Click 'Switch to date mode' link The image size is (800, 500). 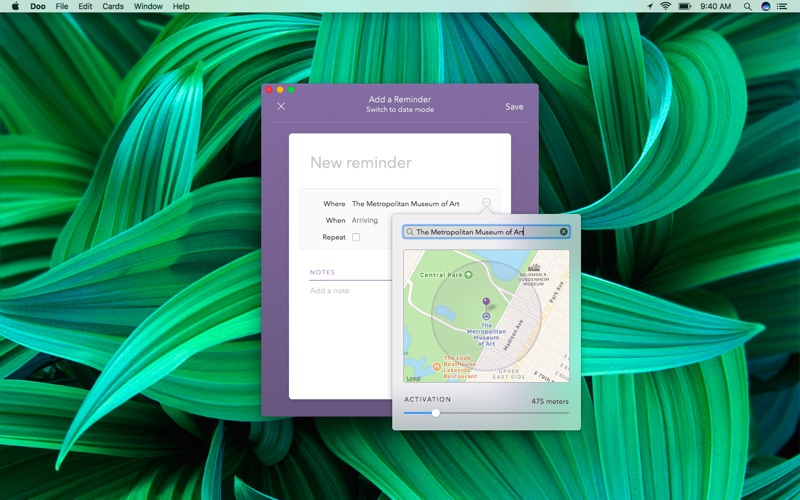coord(400,110)
